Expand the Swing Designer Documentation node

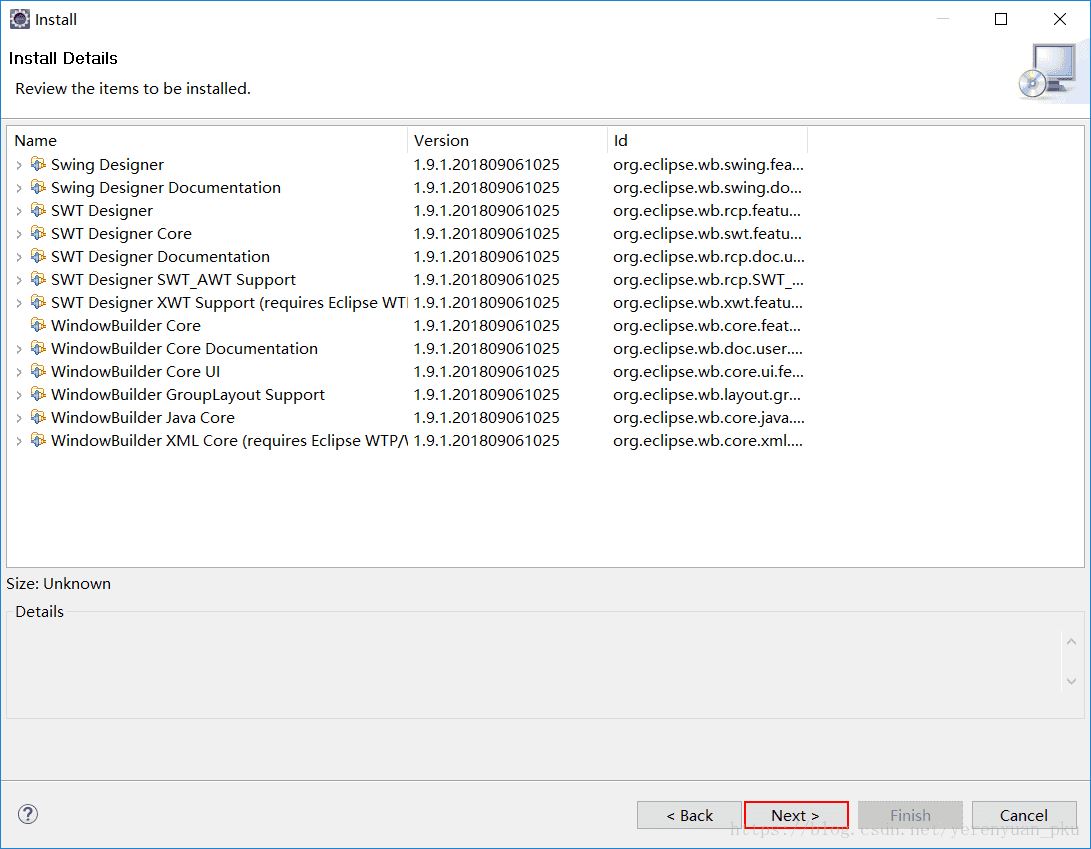(x=19, y=188)
